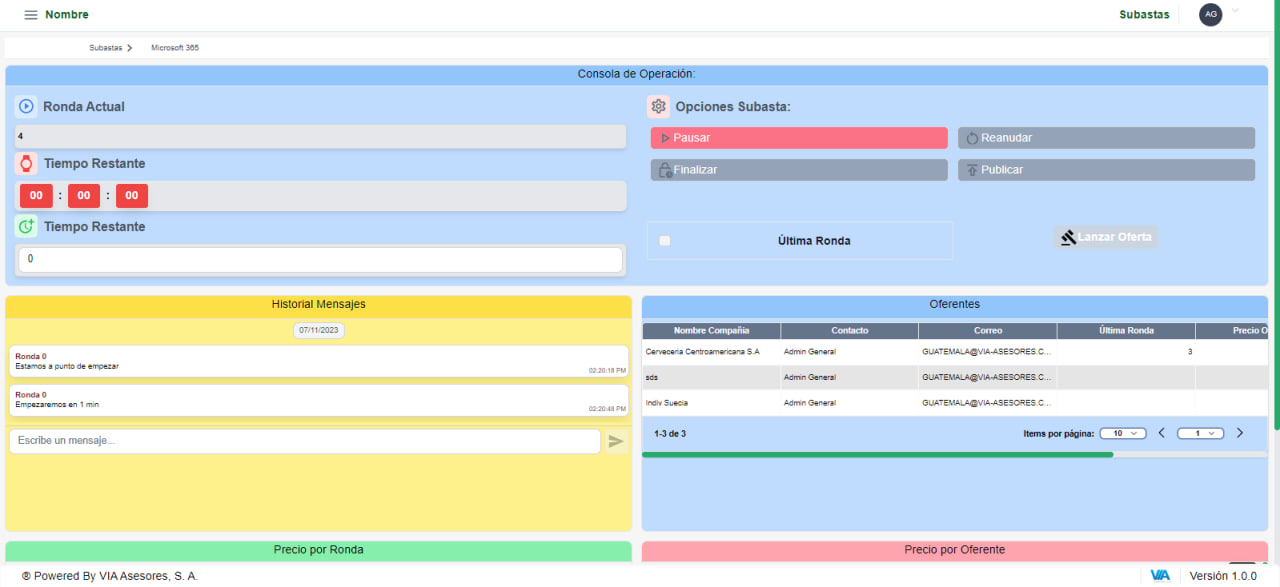Viewport: 1280px width, 587px height.
Task: Click the Versión 1.0.0 label
Action: click(1223, 576)
